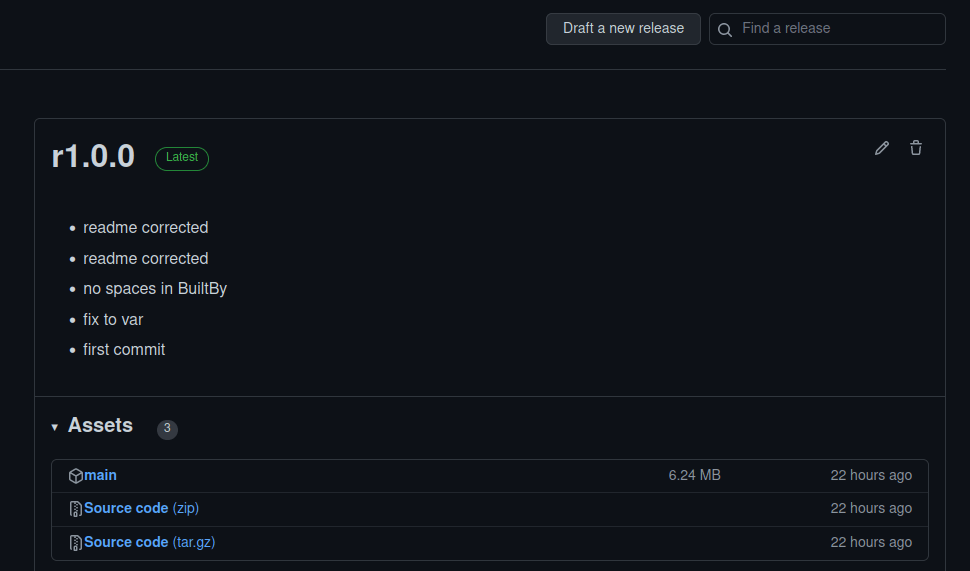Click the pencil icon to edit release
The image size is (970, 571).
[881, 148]
